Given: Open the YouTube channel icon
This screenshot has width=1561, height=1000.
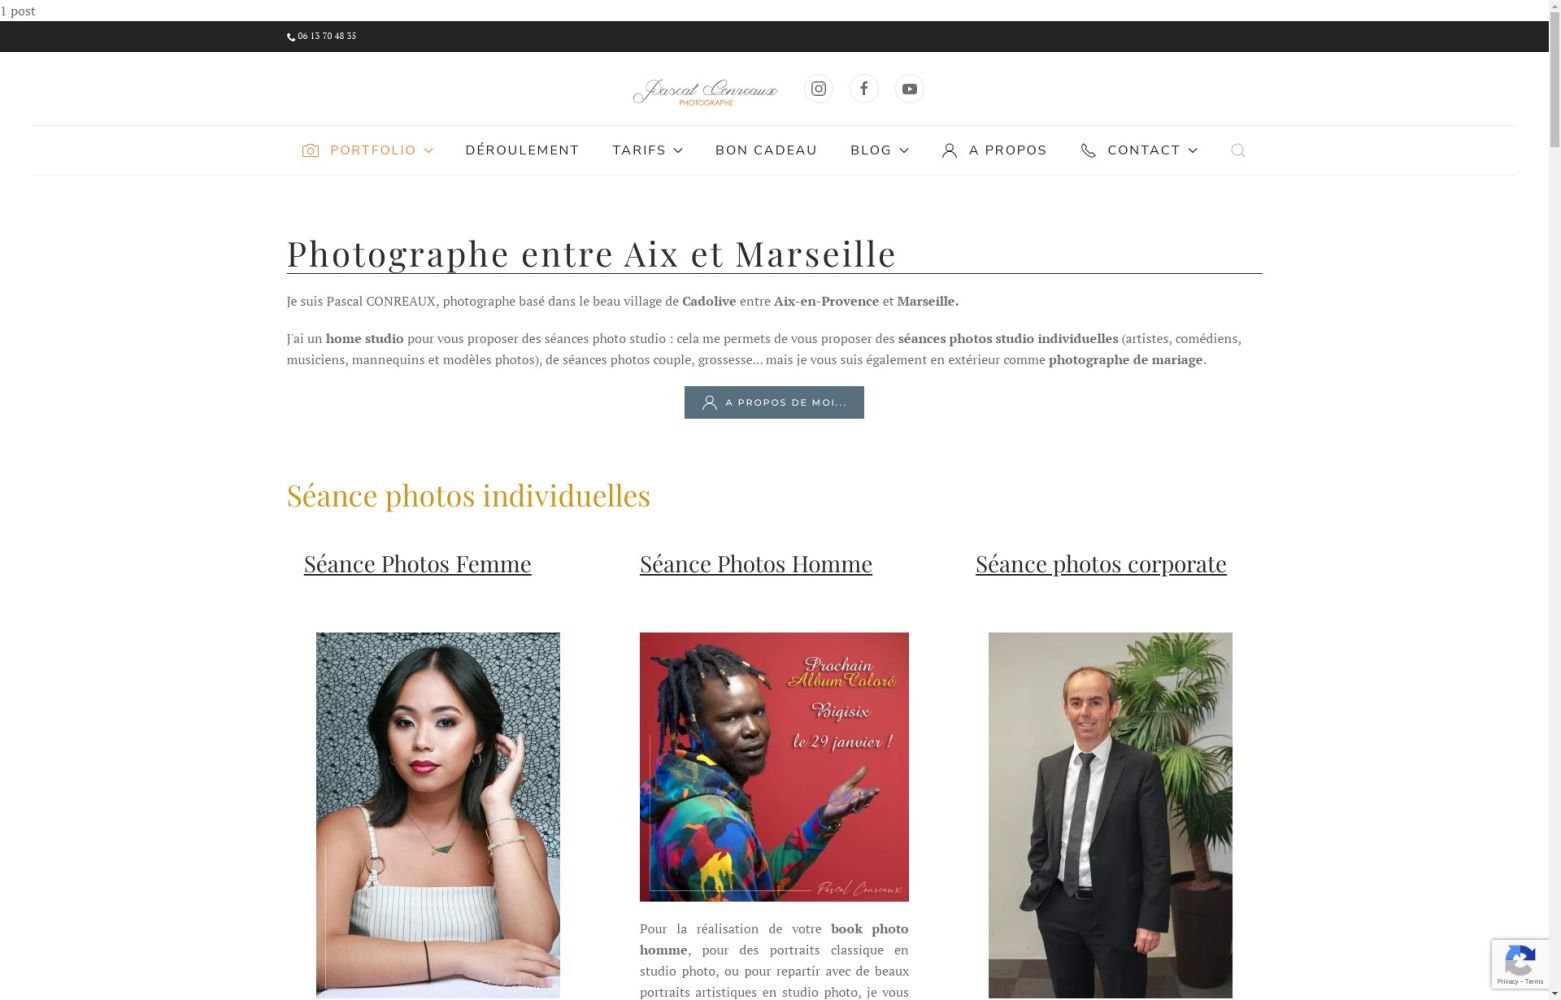Looking at the screenshot, I should coord(909,89).
